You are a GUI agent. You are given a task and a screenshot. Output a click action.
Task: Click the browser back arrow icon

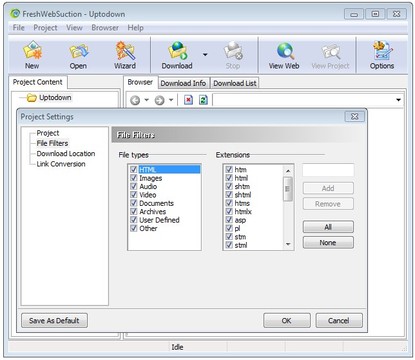coord(135,100)
